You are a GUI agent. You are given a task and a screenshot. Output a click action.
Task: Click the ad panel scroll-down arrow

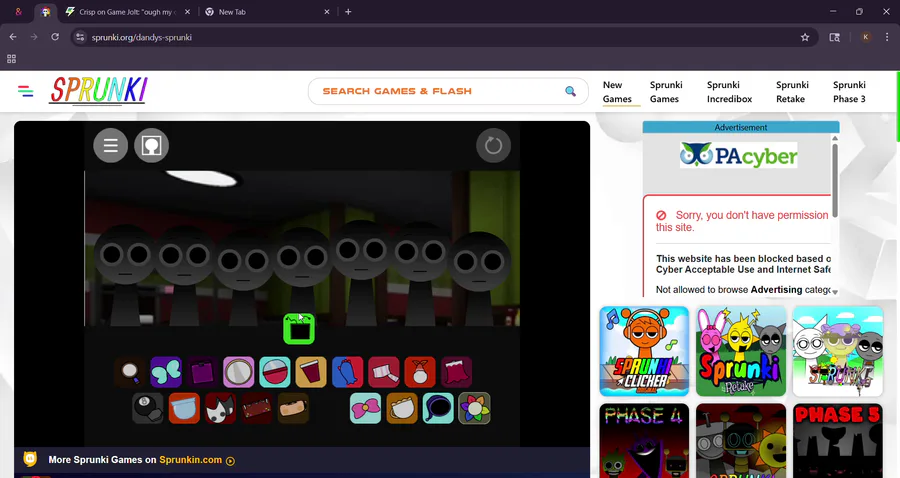[x=835, y=292]
